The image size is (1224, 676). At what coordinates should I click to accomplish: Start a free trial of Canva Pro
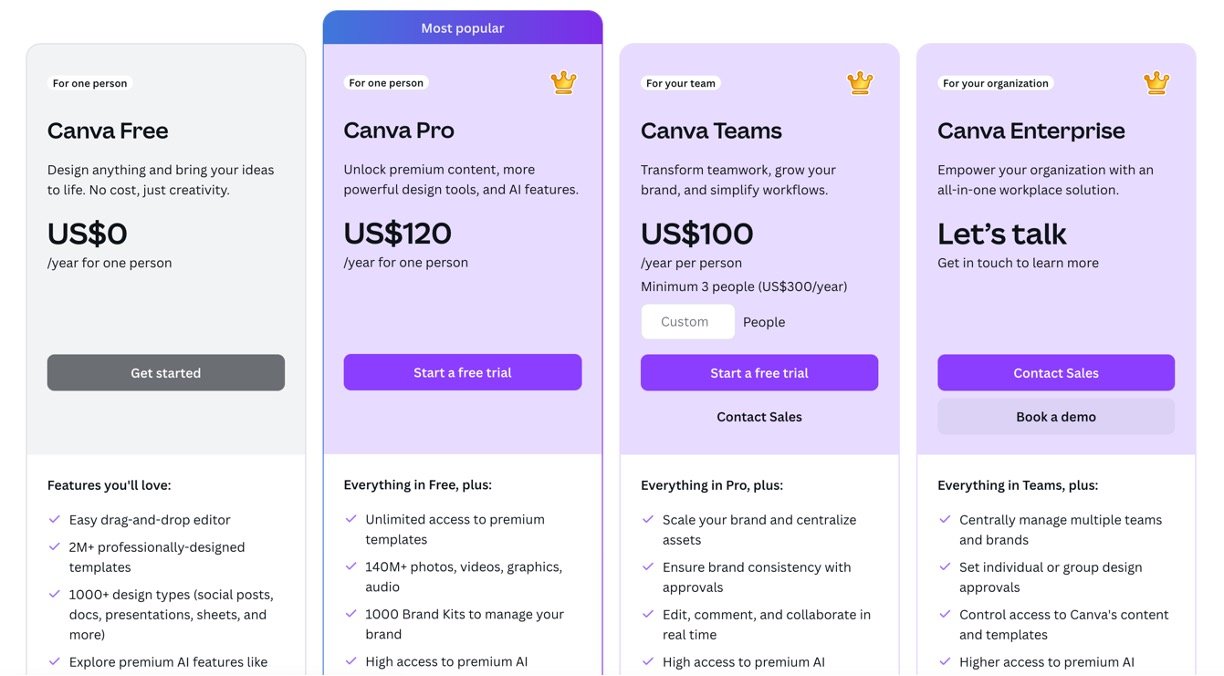462,373
